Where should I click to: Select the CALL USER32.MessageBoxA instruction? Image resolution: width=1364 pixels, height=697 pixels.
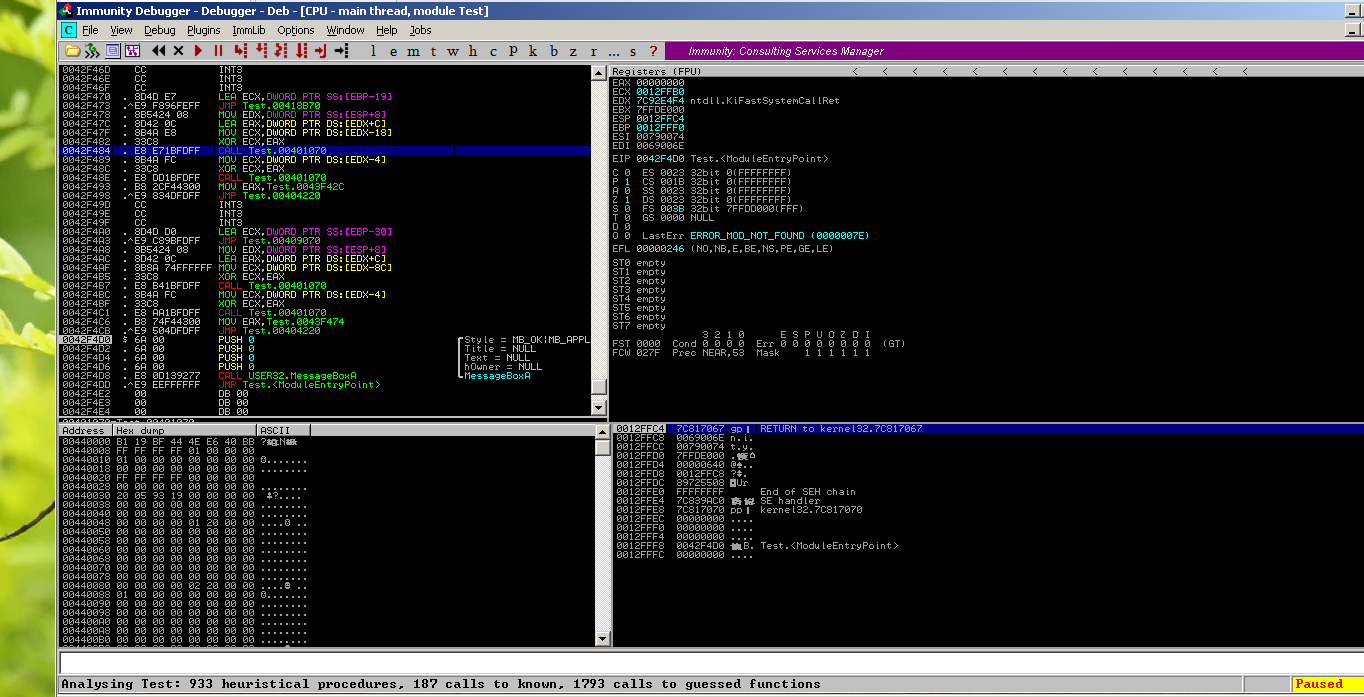click(x=288, y=376)
